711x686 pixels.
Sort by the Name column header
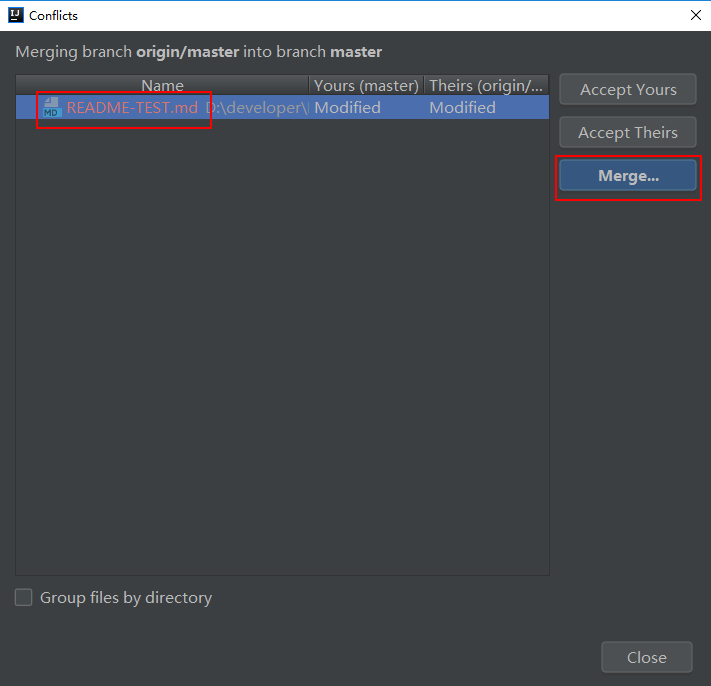[x=162, y=85]
